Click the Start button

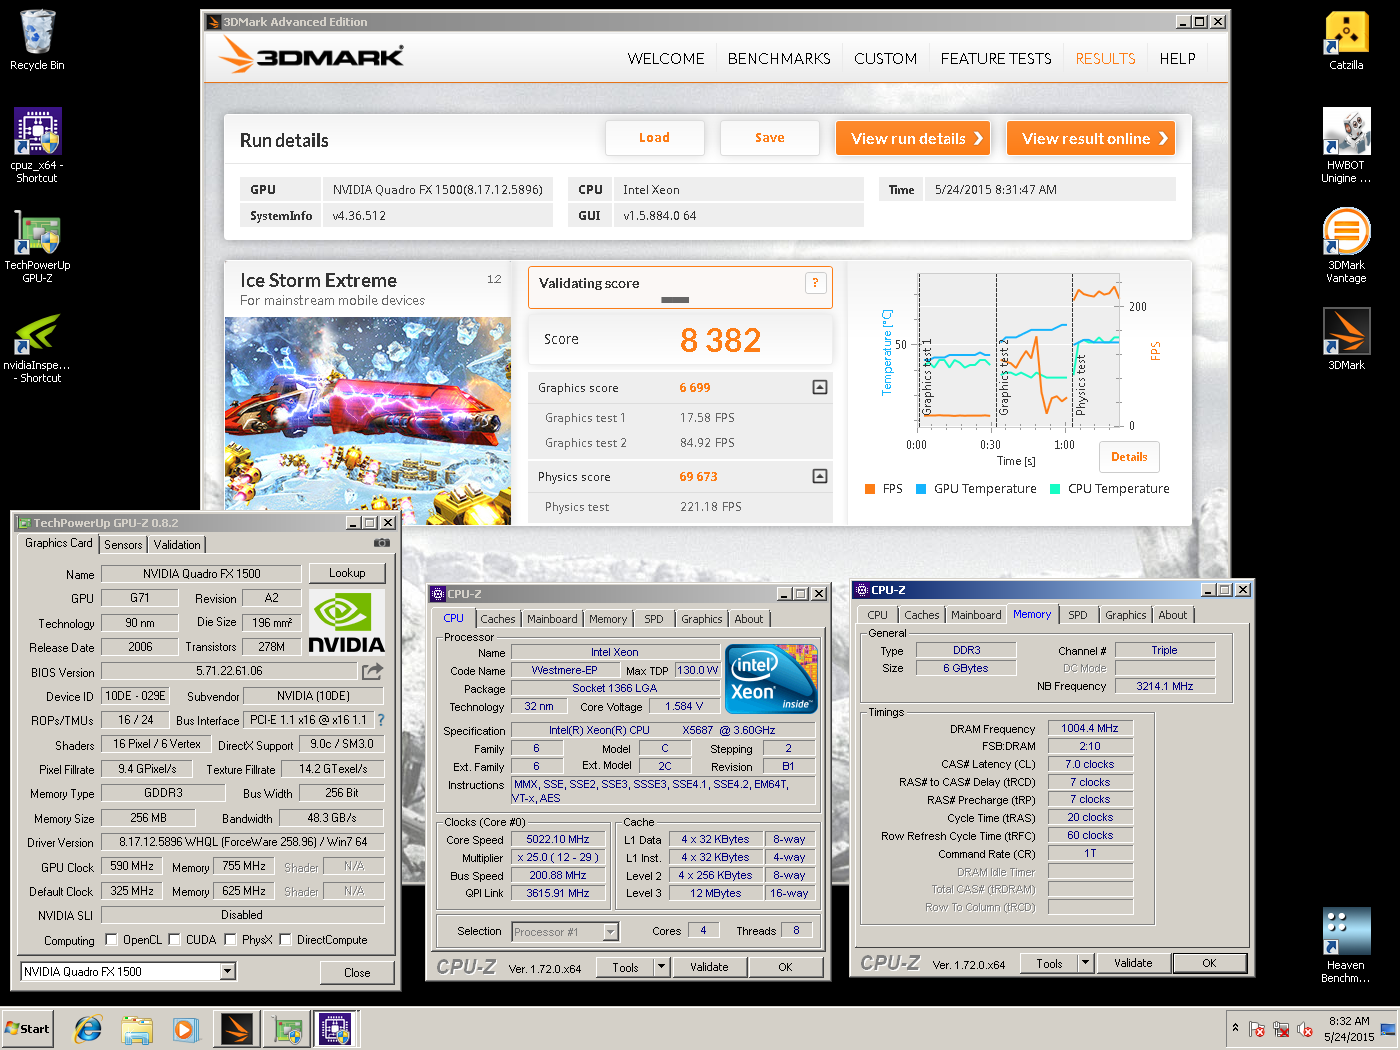(x=27, y=1029)
